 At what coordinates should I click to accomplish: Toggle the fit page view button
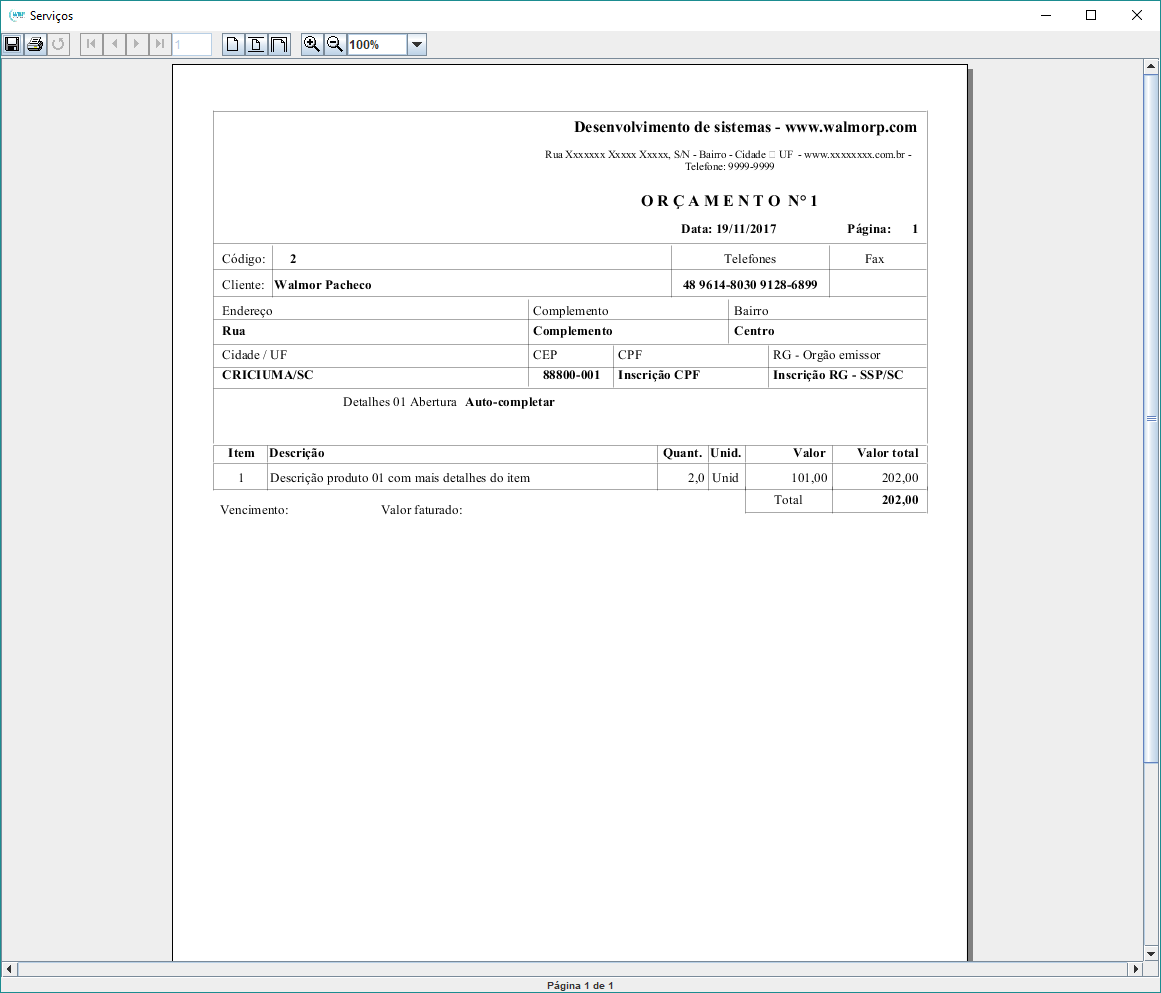click(256, 44)
